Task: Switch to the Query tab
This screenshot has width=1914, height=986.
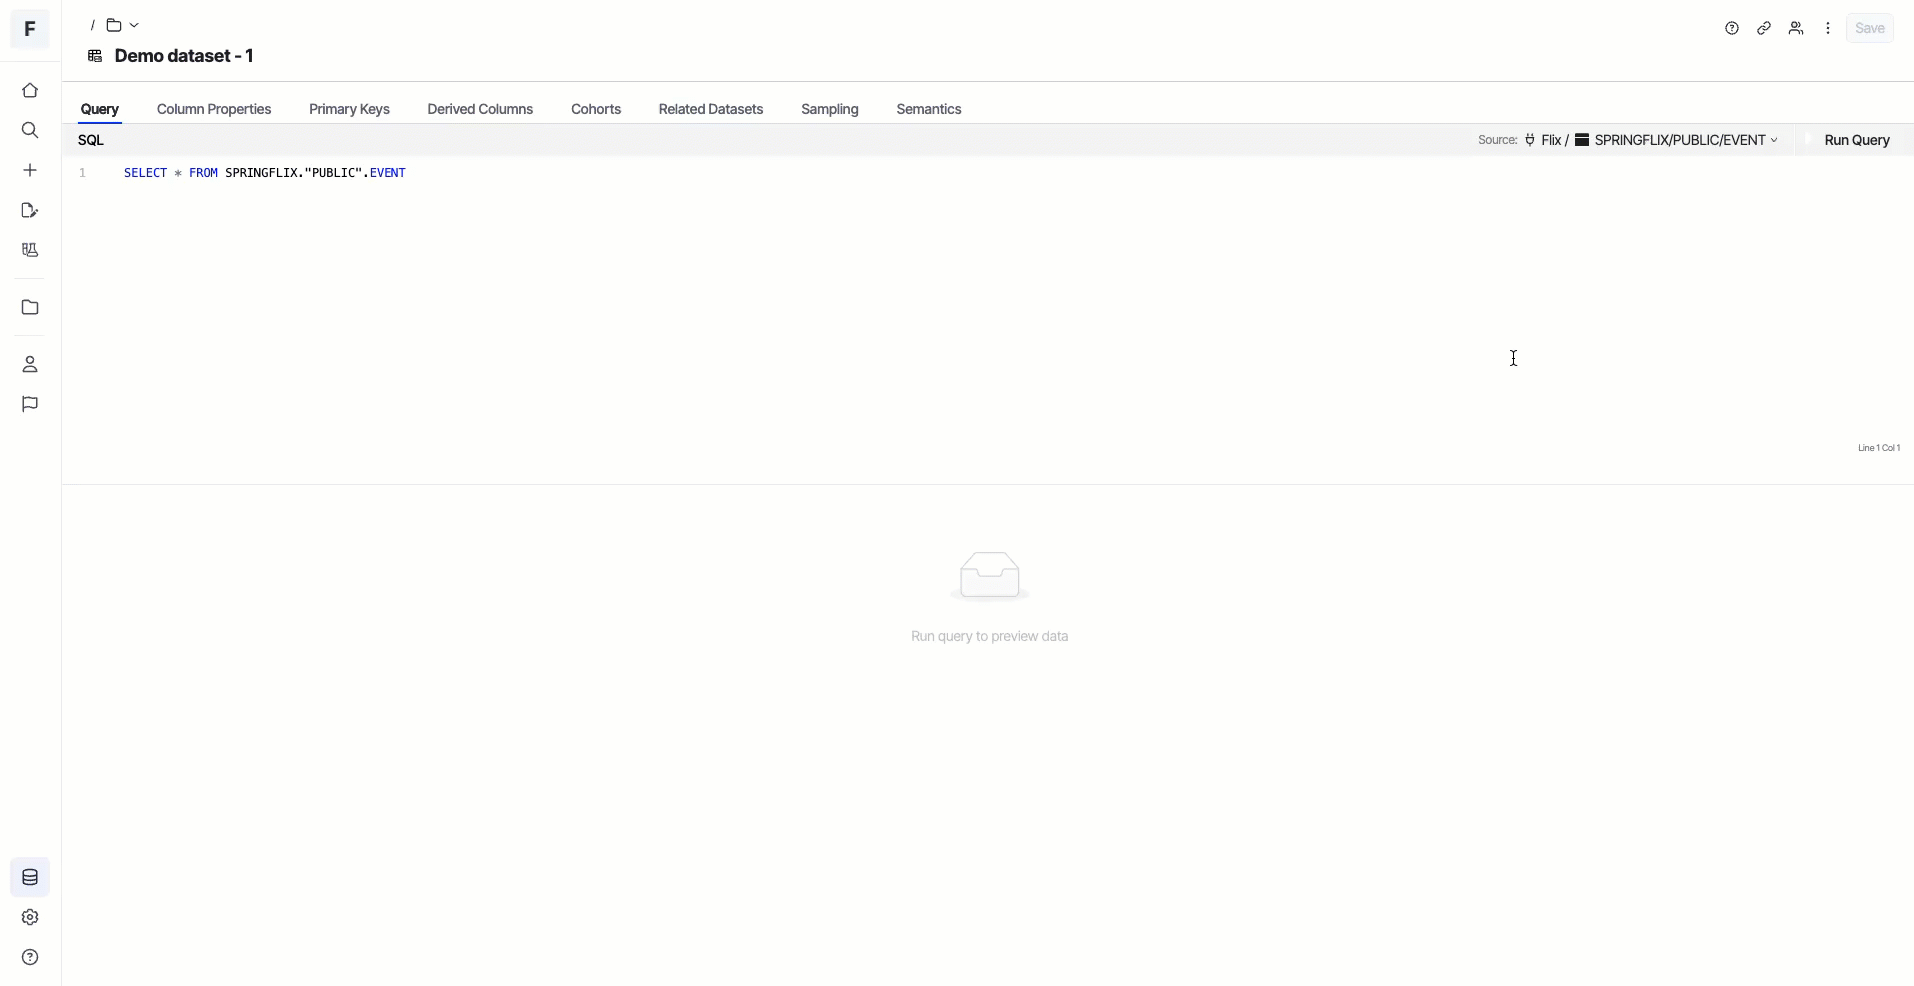Action: 100,109
